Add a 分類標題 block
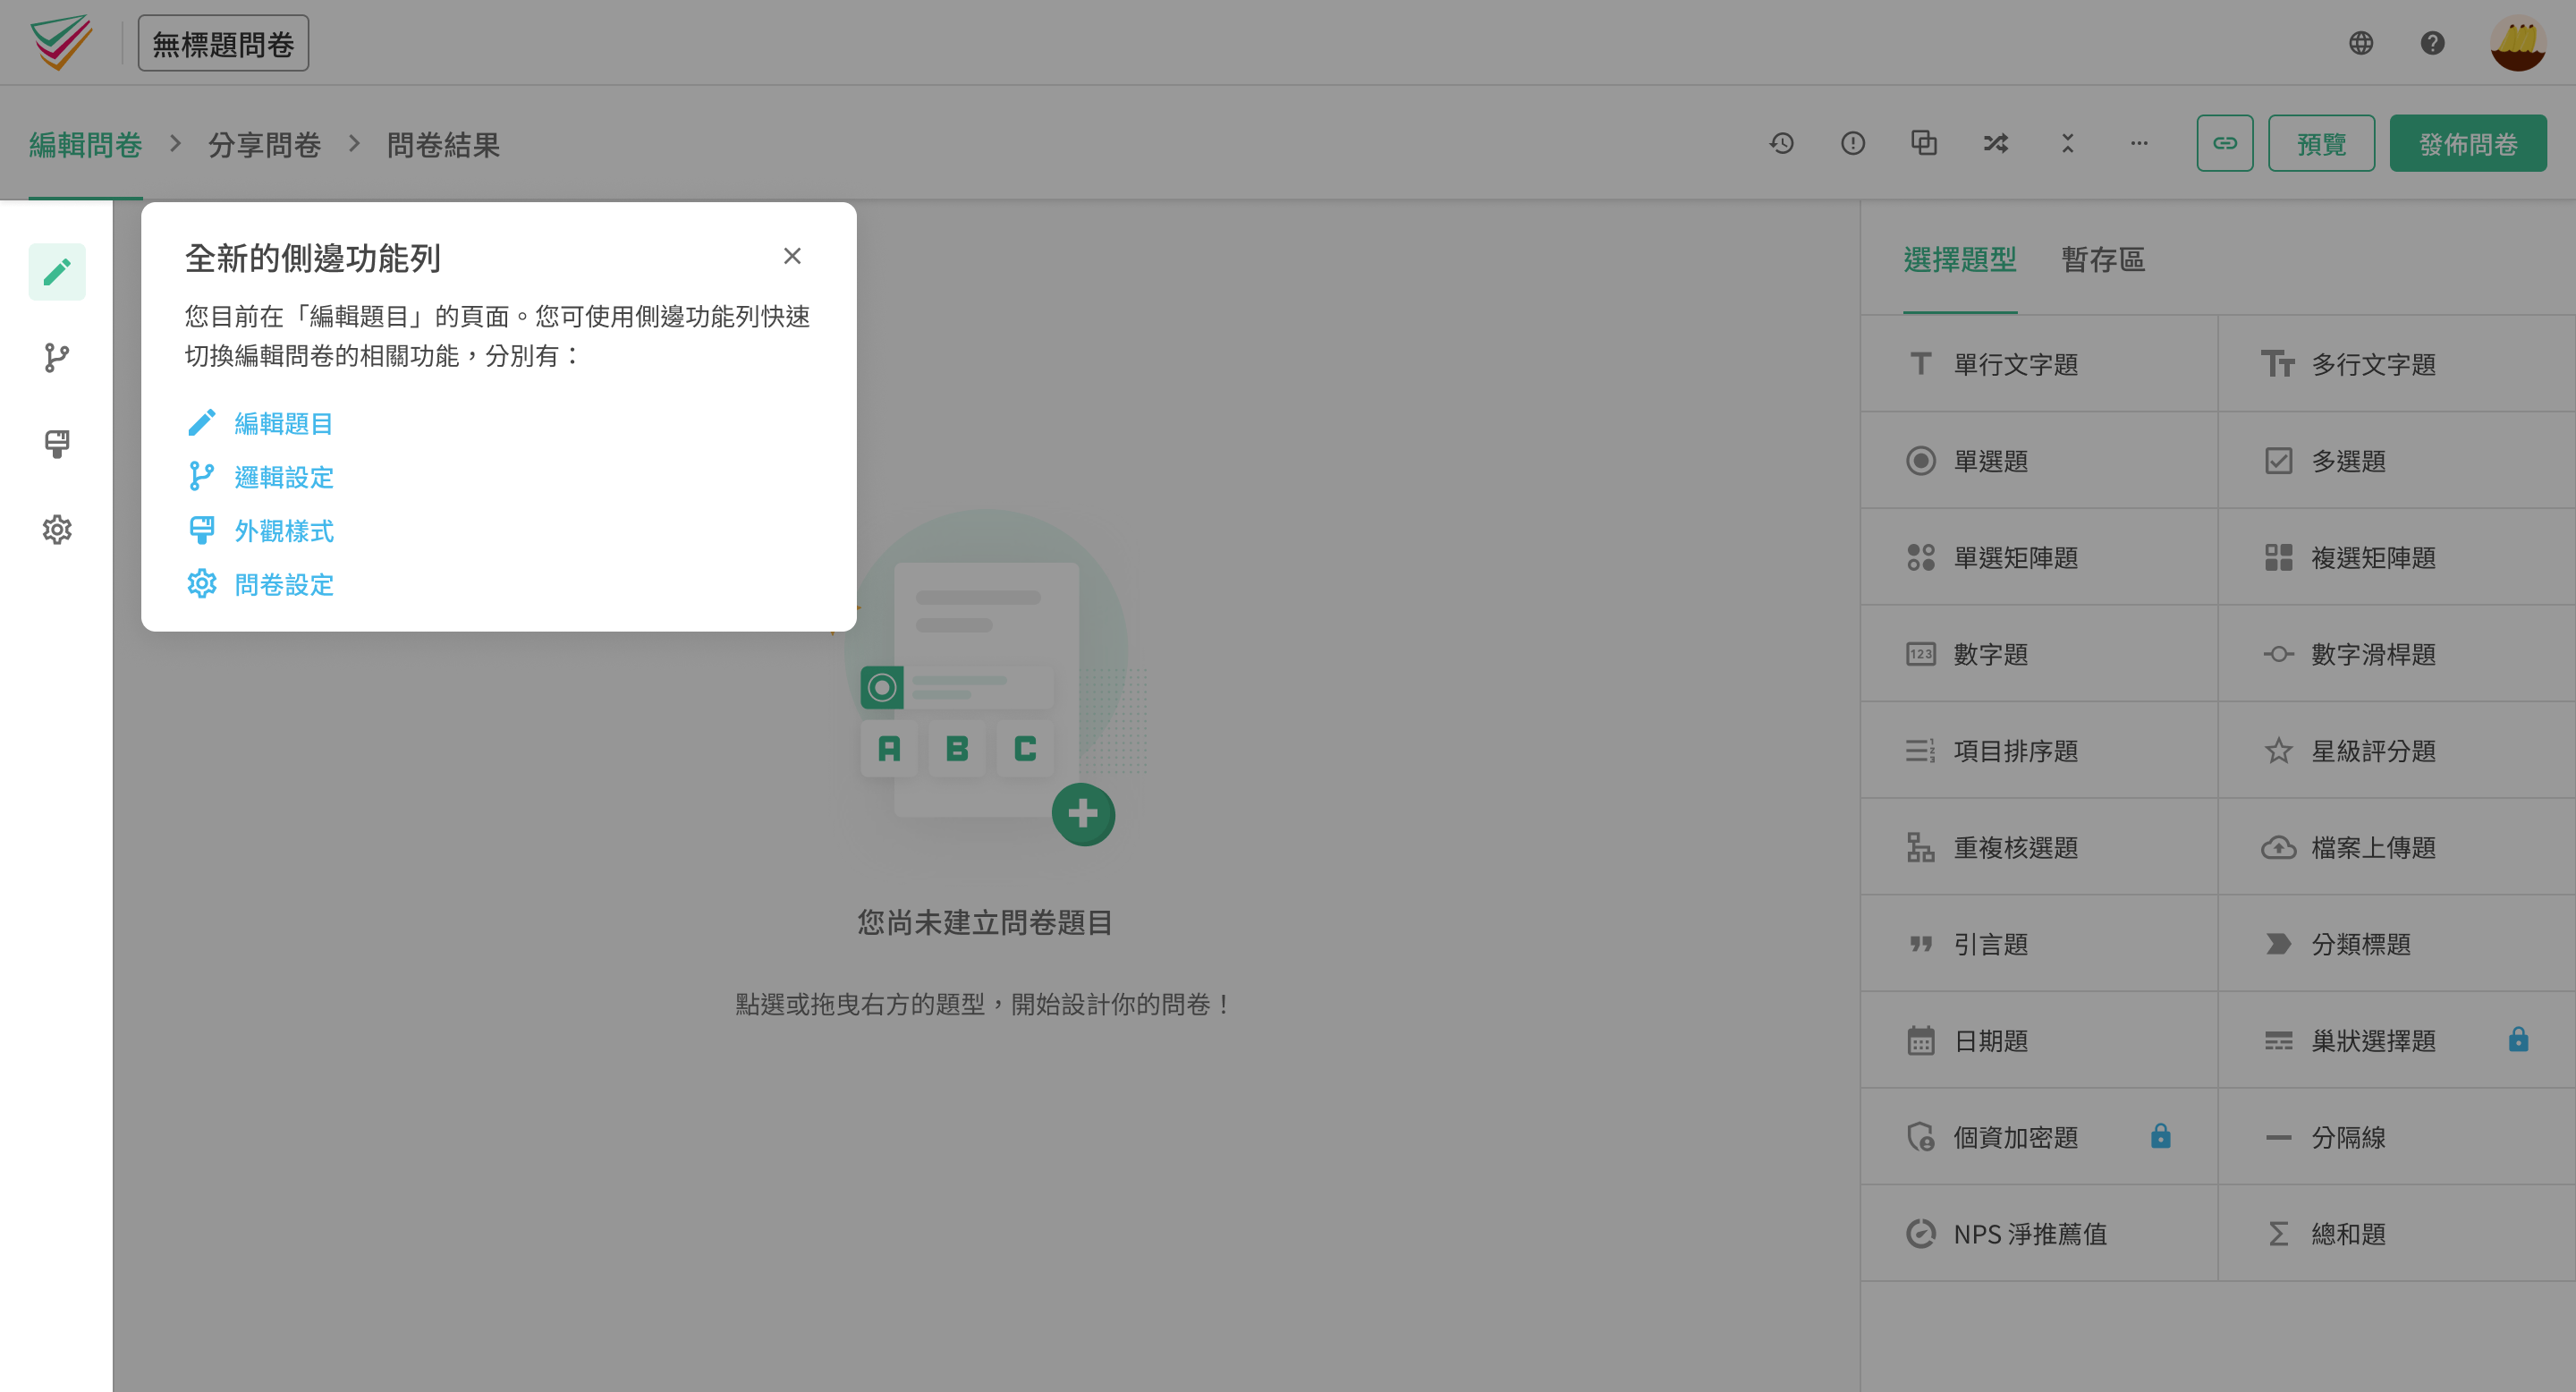 [2397, 944]
